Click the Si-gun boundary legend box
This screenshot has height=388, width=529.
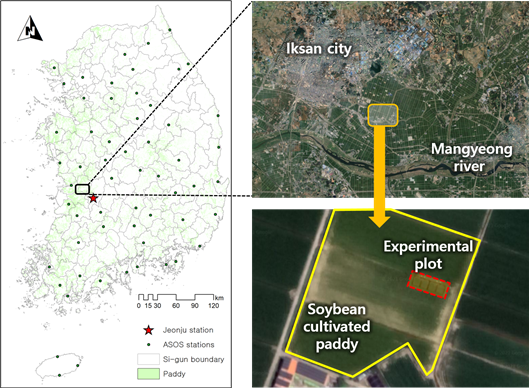[148, 359]
